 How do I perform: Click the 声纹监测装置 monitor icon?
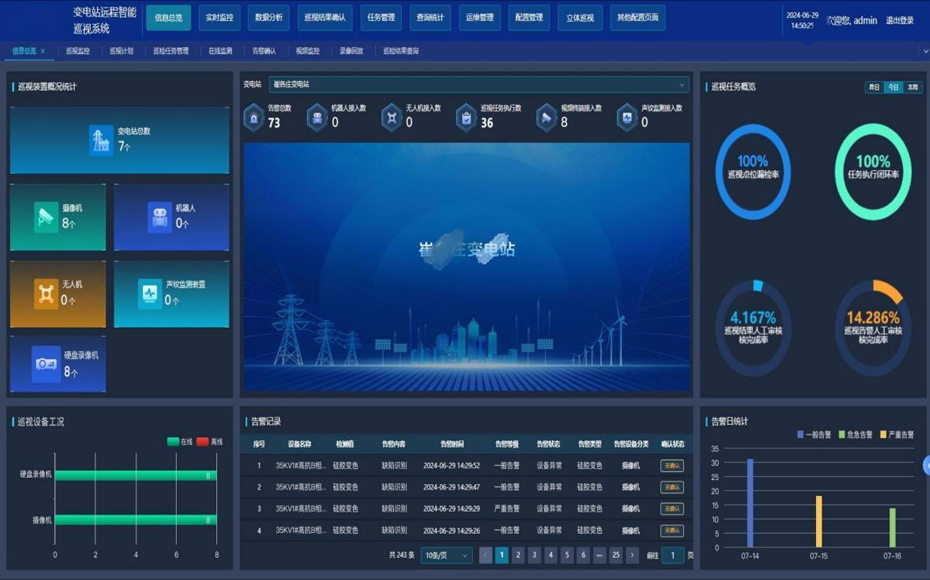150,293
